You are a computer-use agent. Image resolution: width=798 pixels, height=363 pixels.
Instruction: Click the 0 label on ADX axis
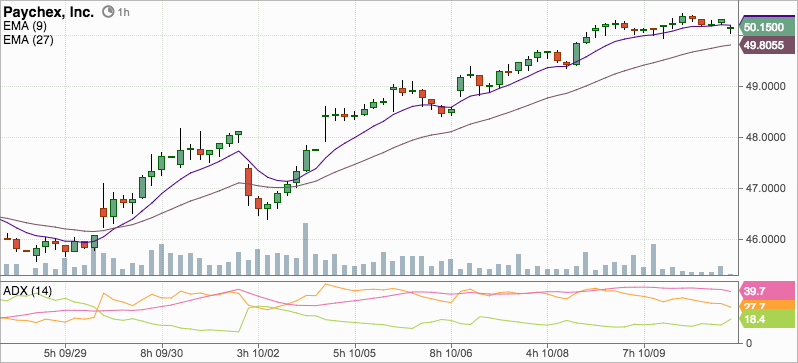click(749, 343)
